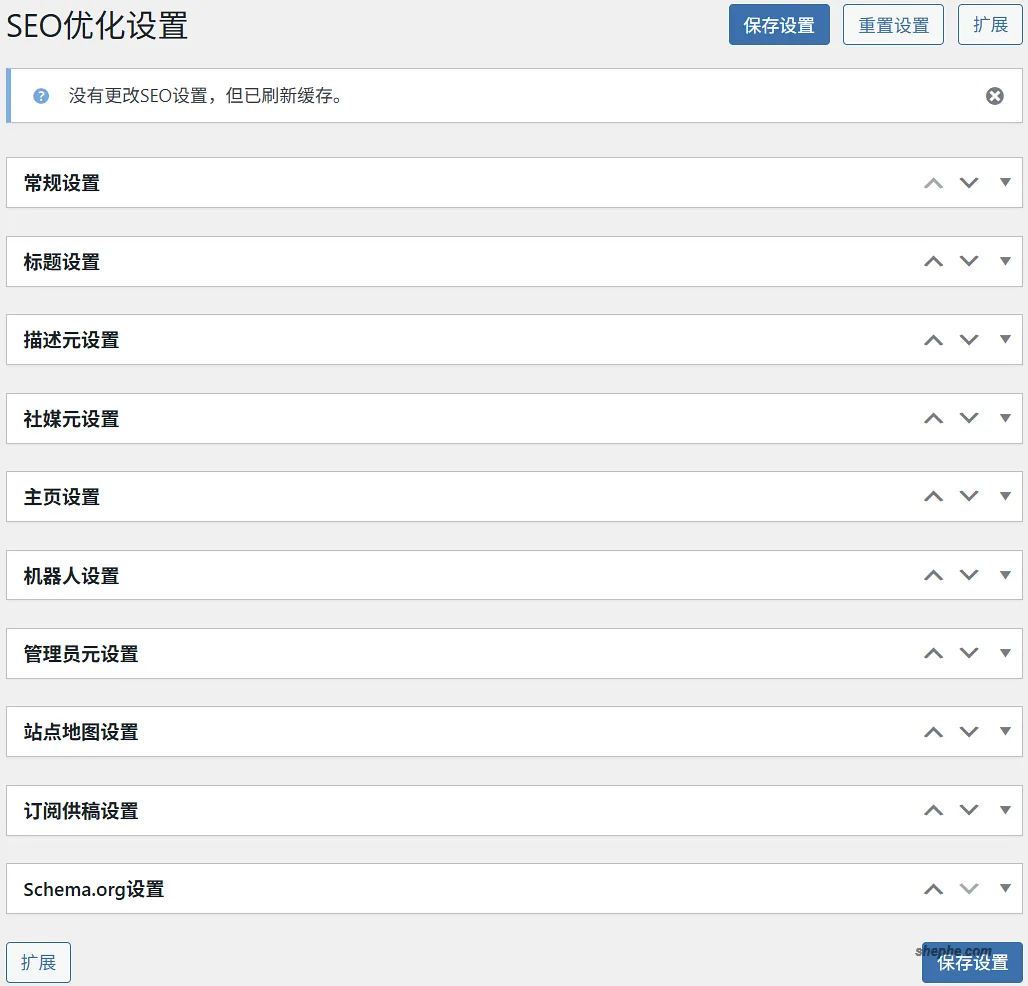Move the 社媒元设置 section up

(933, 418)
